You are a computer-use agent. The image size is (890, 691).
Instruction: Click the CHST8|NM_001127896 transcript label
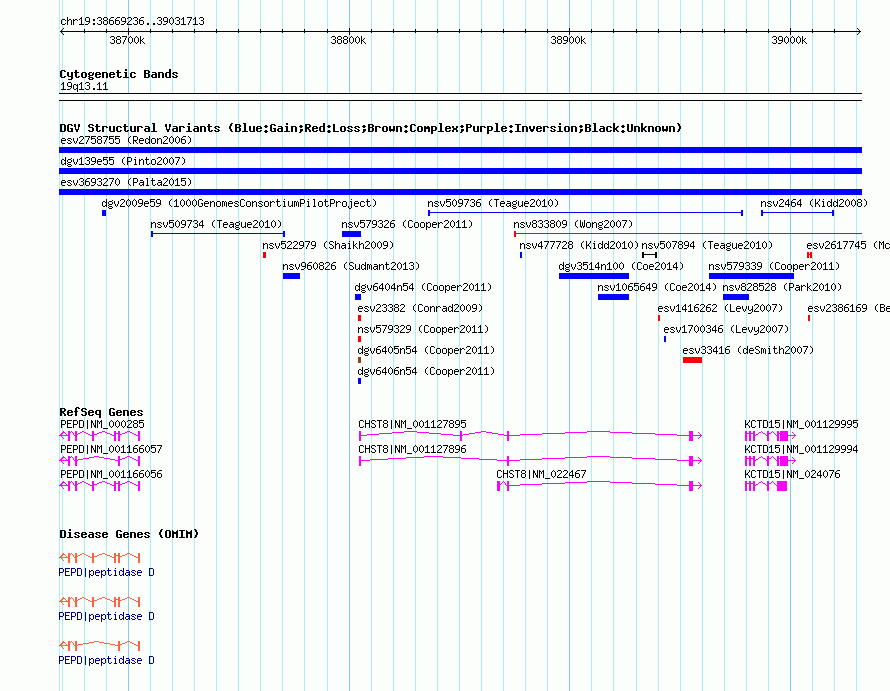[x=413, y=449]
